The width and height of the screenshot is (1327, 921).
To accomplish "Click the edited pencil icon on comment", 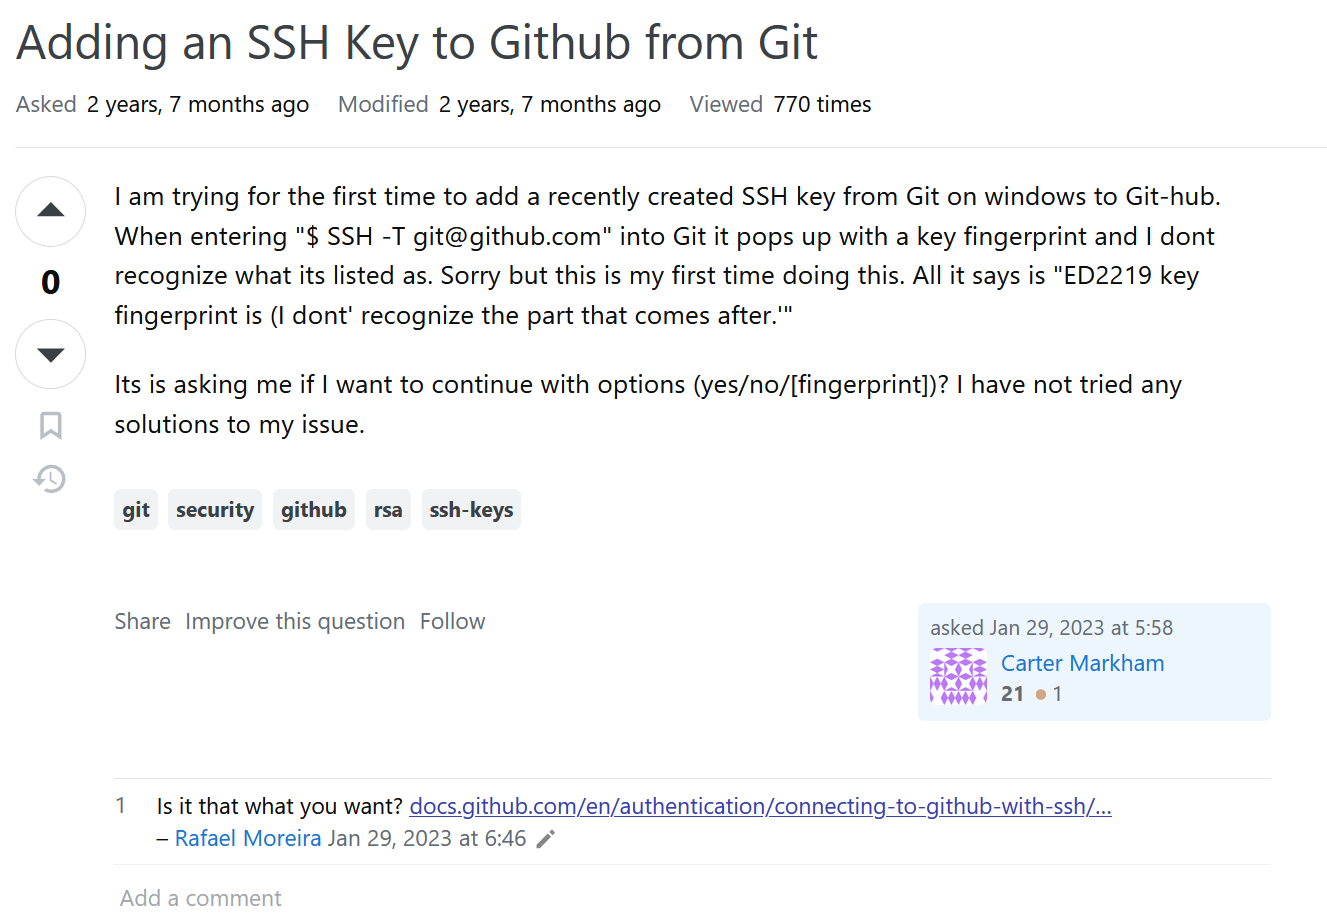I will [x=545, y=839].
